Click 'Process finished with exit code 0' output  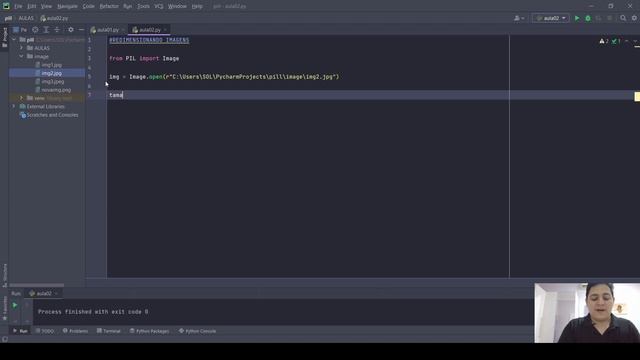click(x=93, y=312)
